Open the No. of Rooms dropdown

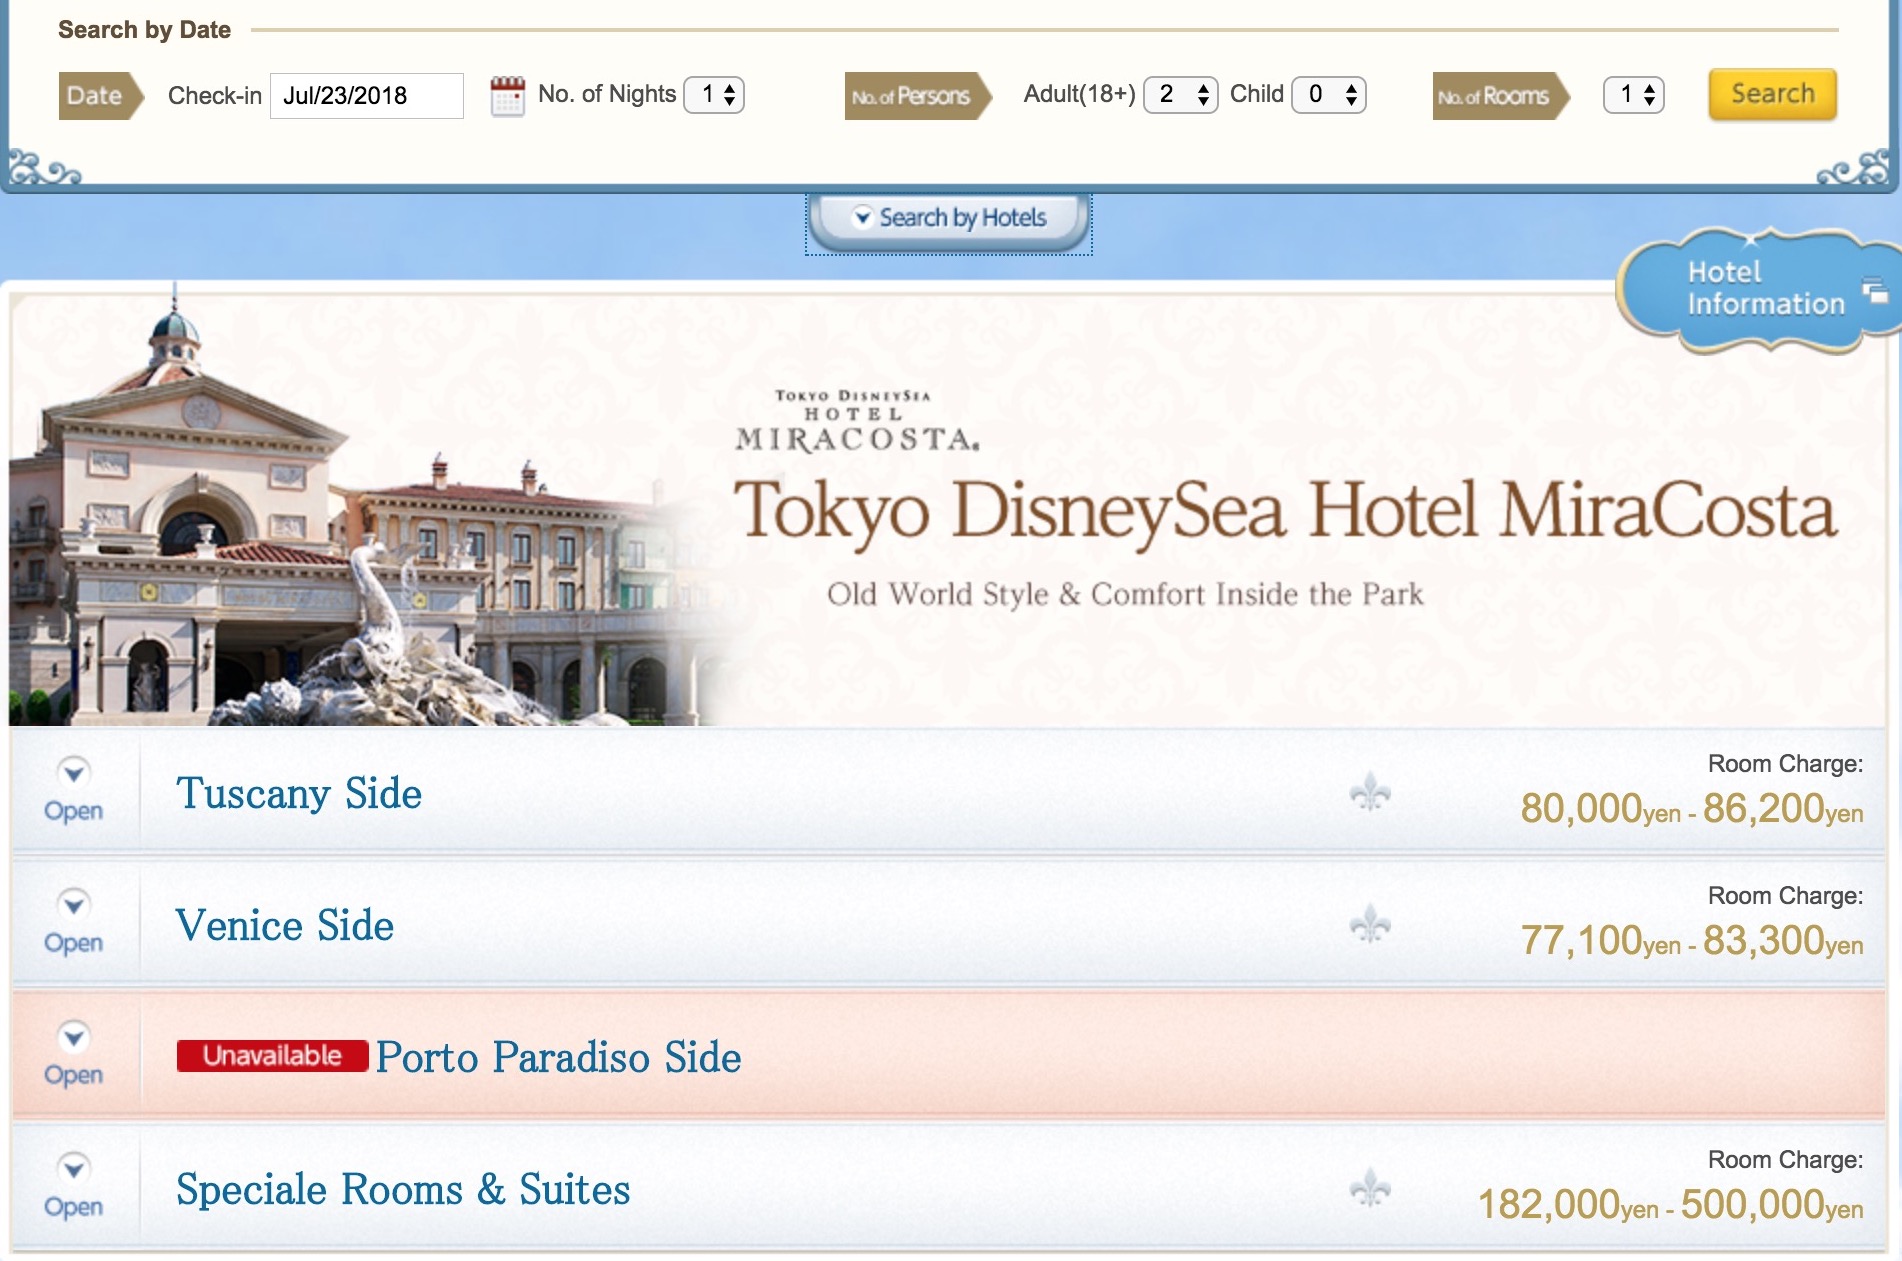click(x=1634, y=95)
